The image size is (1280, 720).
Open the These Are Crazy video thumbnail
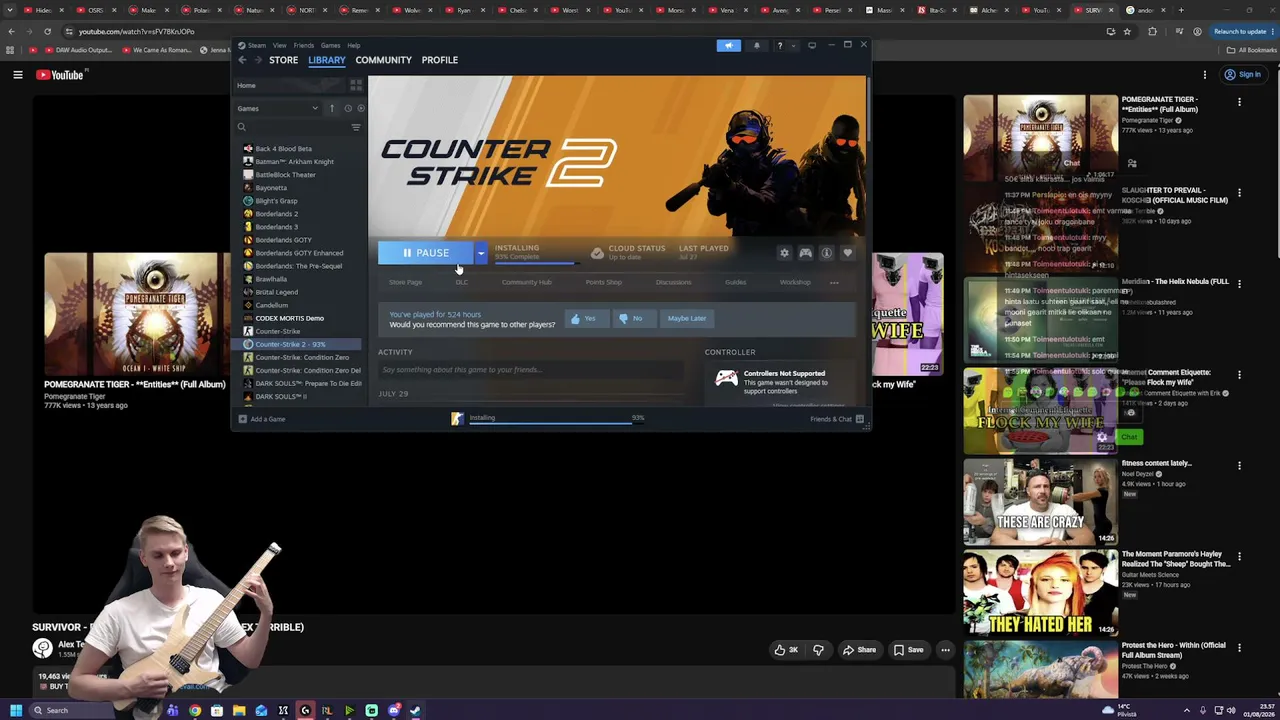(x=1041, y=502)
